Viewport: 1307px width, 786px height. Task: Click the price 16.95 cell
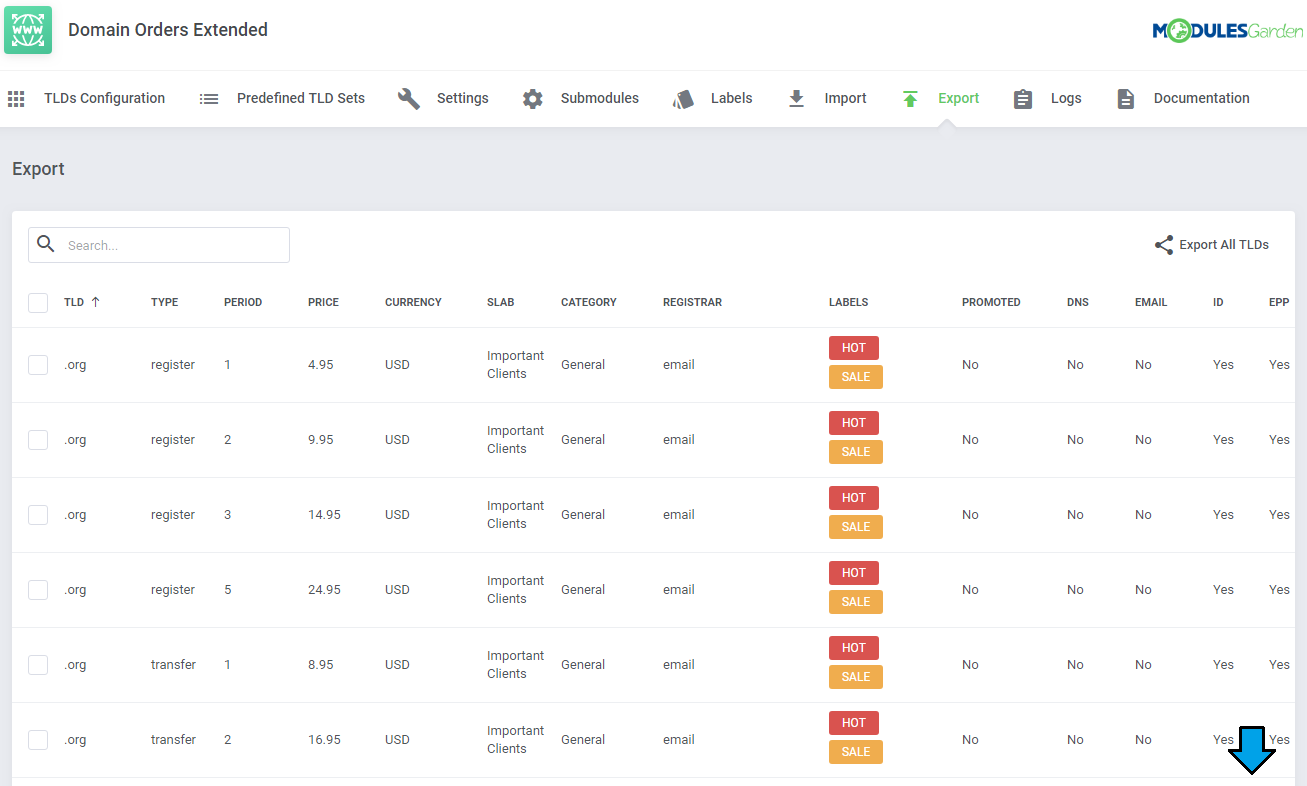(324, 740)
